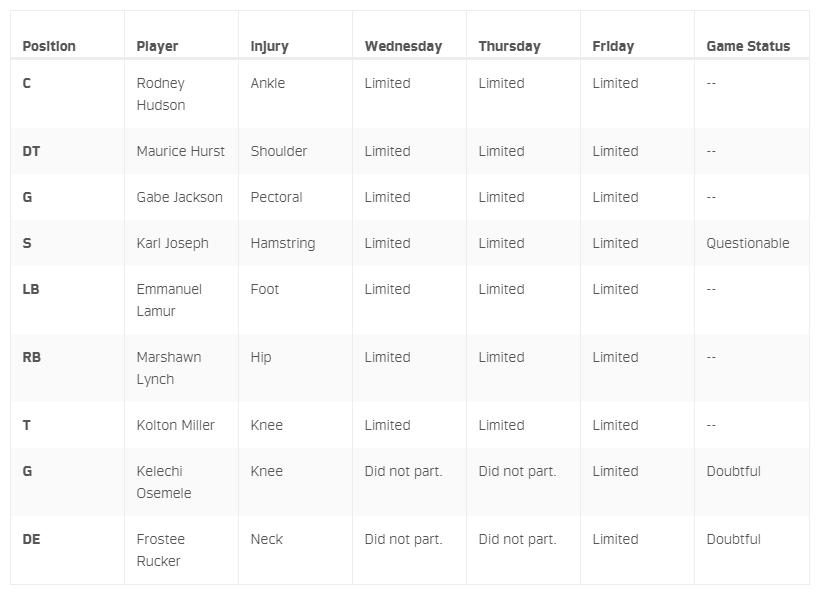Click the Thursday column header

[x=509, y=46]
